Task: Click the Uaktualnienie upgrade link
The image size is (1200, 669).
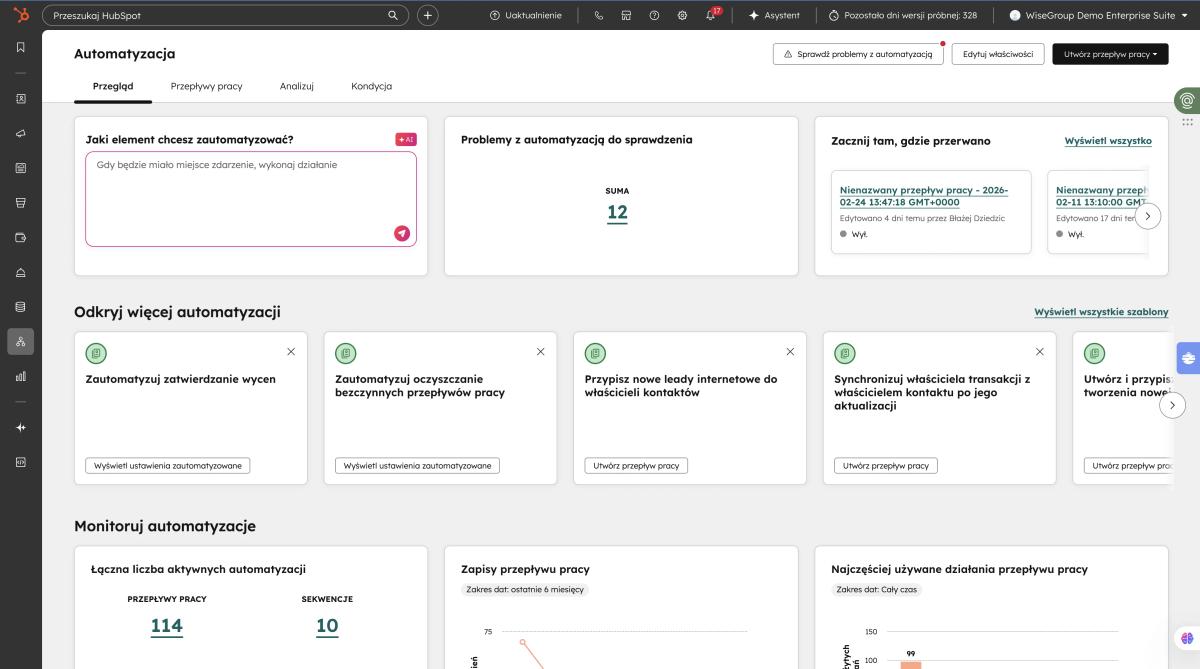Action: tap(526, 15)
